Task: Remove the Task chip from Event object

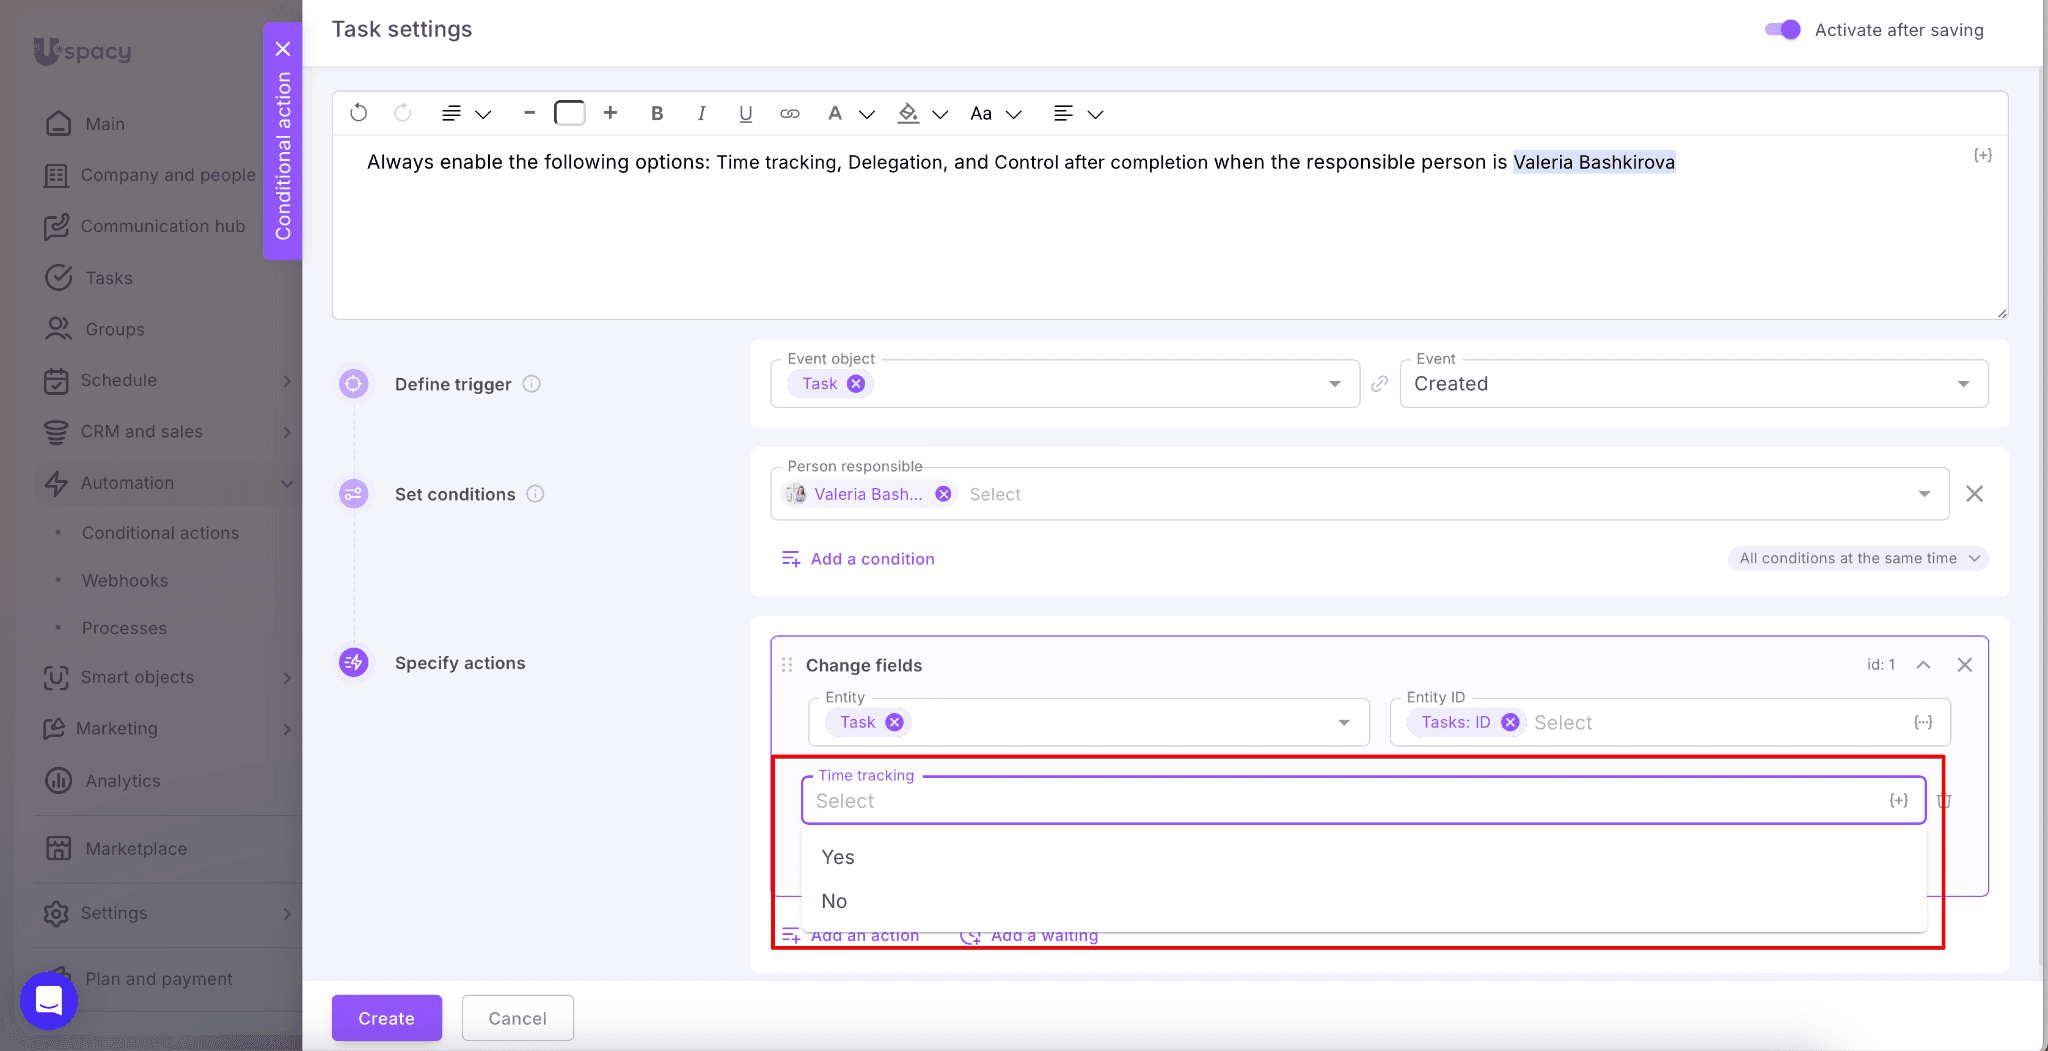Action: click(x=856, y=384)
